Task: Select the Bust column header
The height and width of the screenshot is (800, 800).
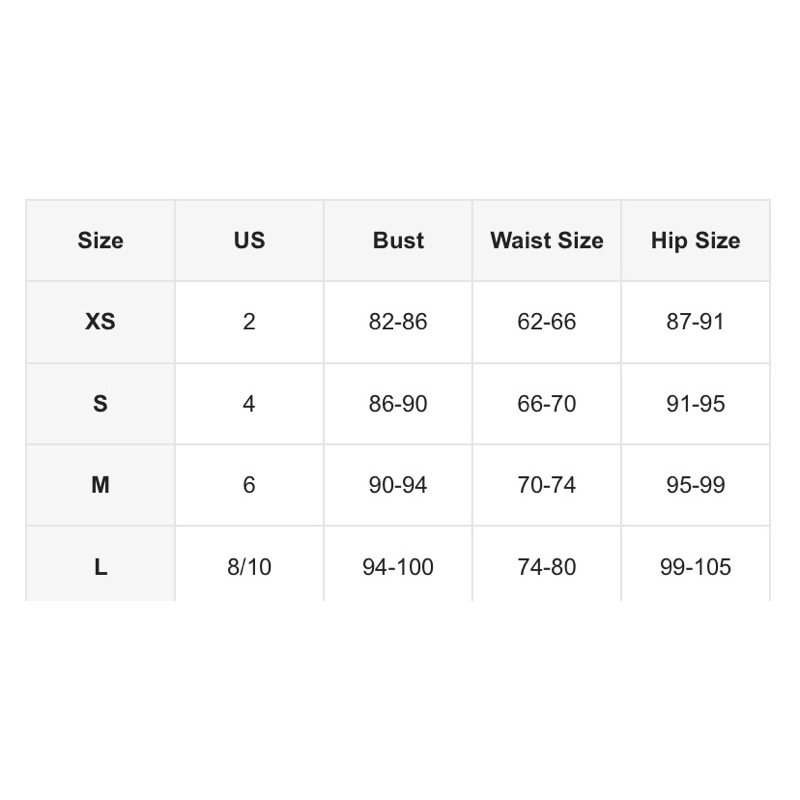Action: tap(398, 240)
